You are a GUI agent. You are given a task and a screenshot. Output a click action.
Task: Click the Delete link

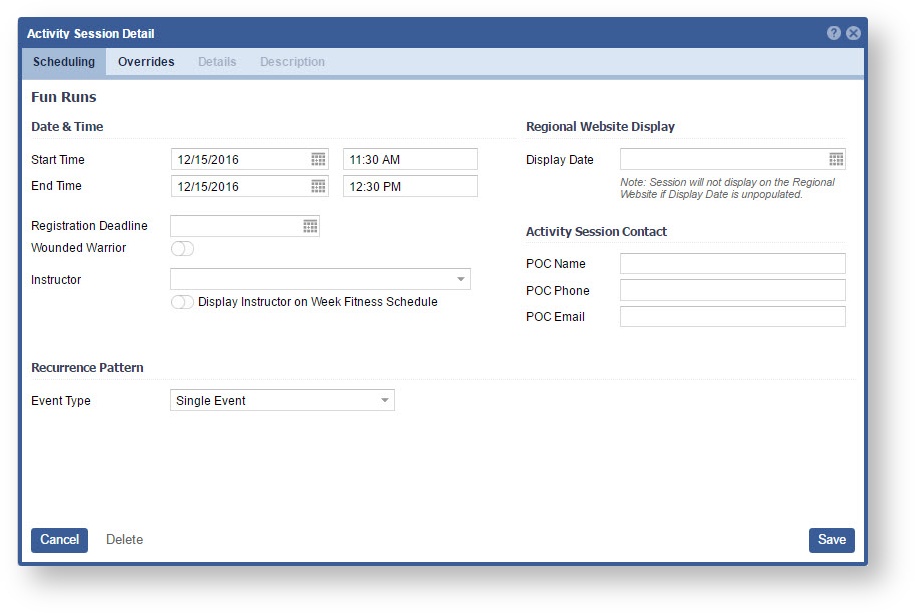125,540
